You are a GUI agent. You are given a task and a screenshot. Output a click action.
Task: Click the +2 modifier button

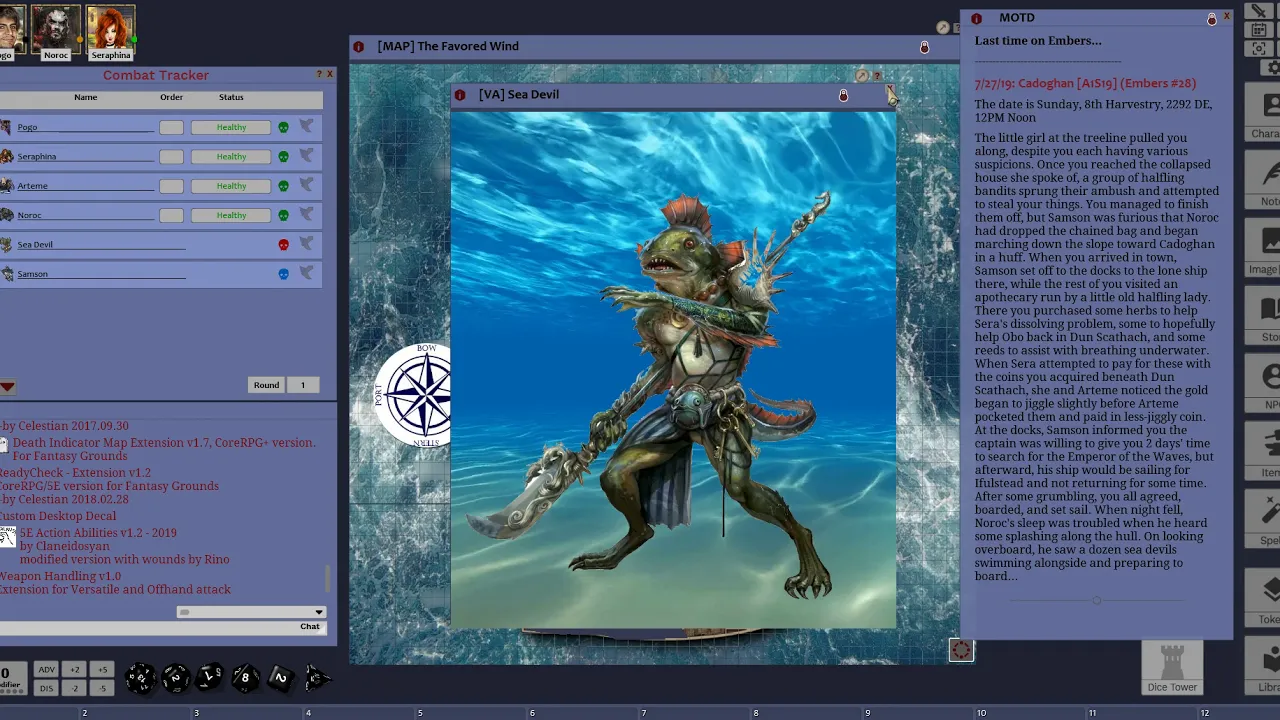(74, 669)
